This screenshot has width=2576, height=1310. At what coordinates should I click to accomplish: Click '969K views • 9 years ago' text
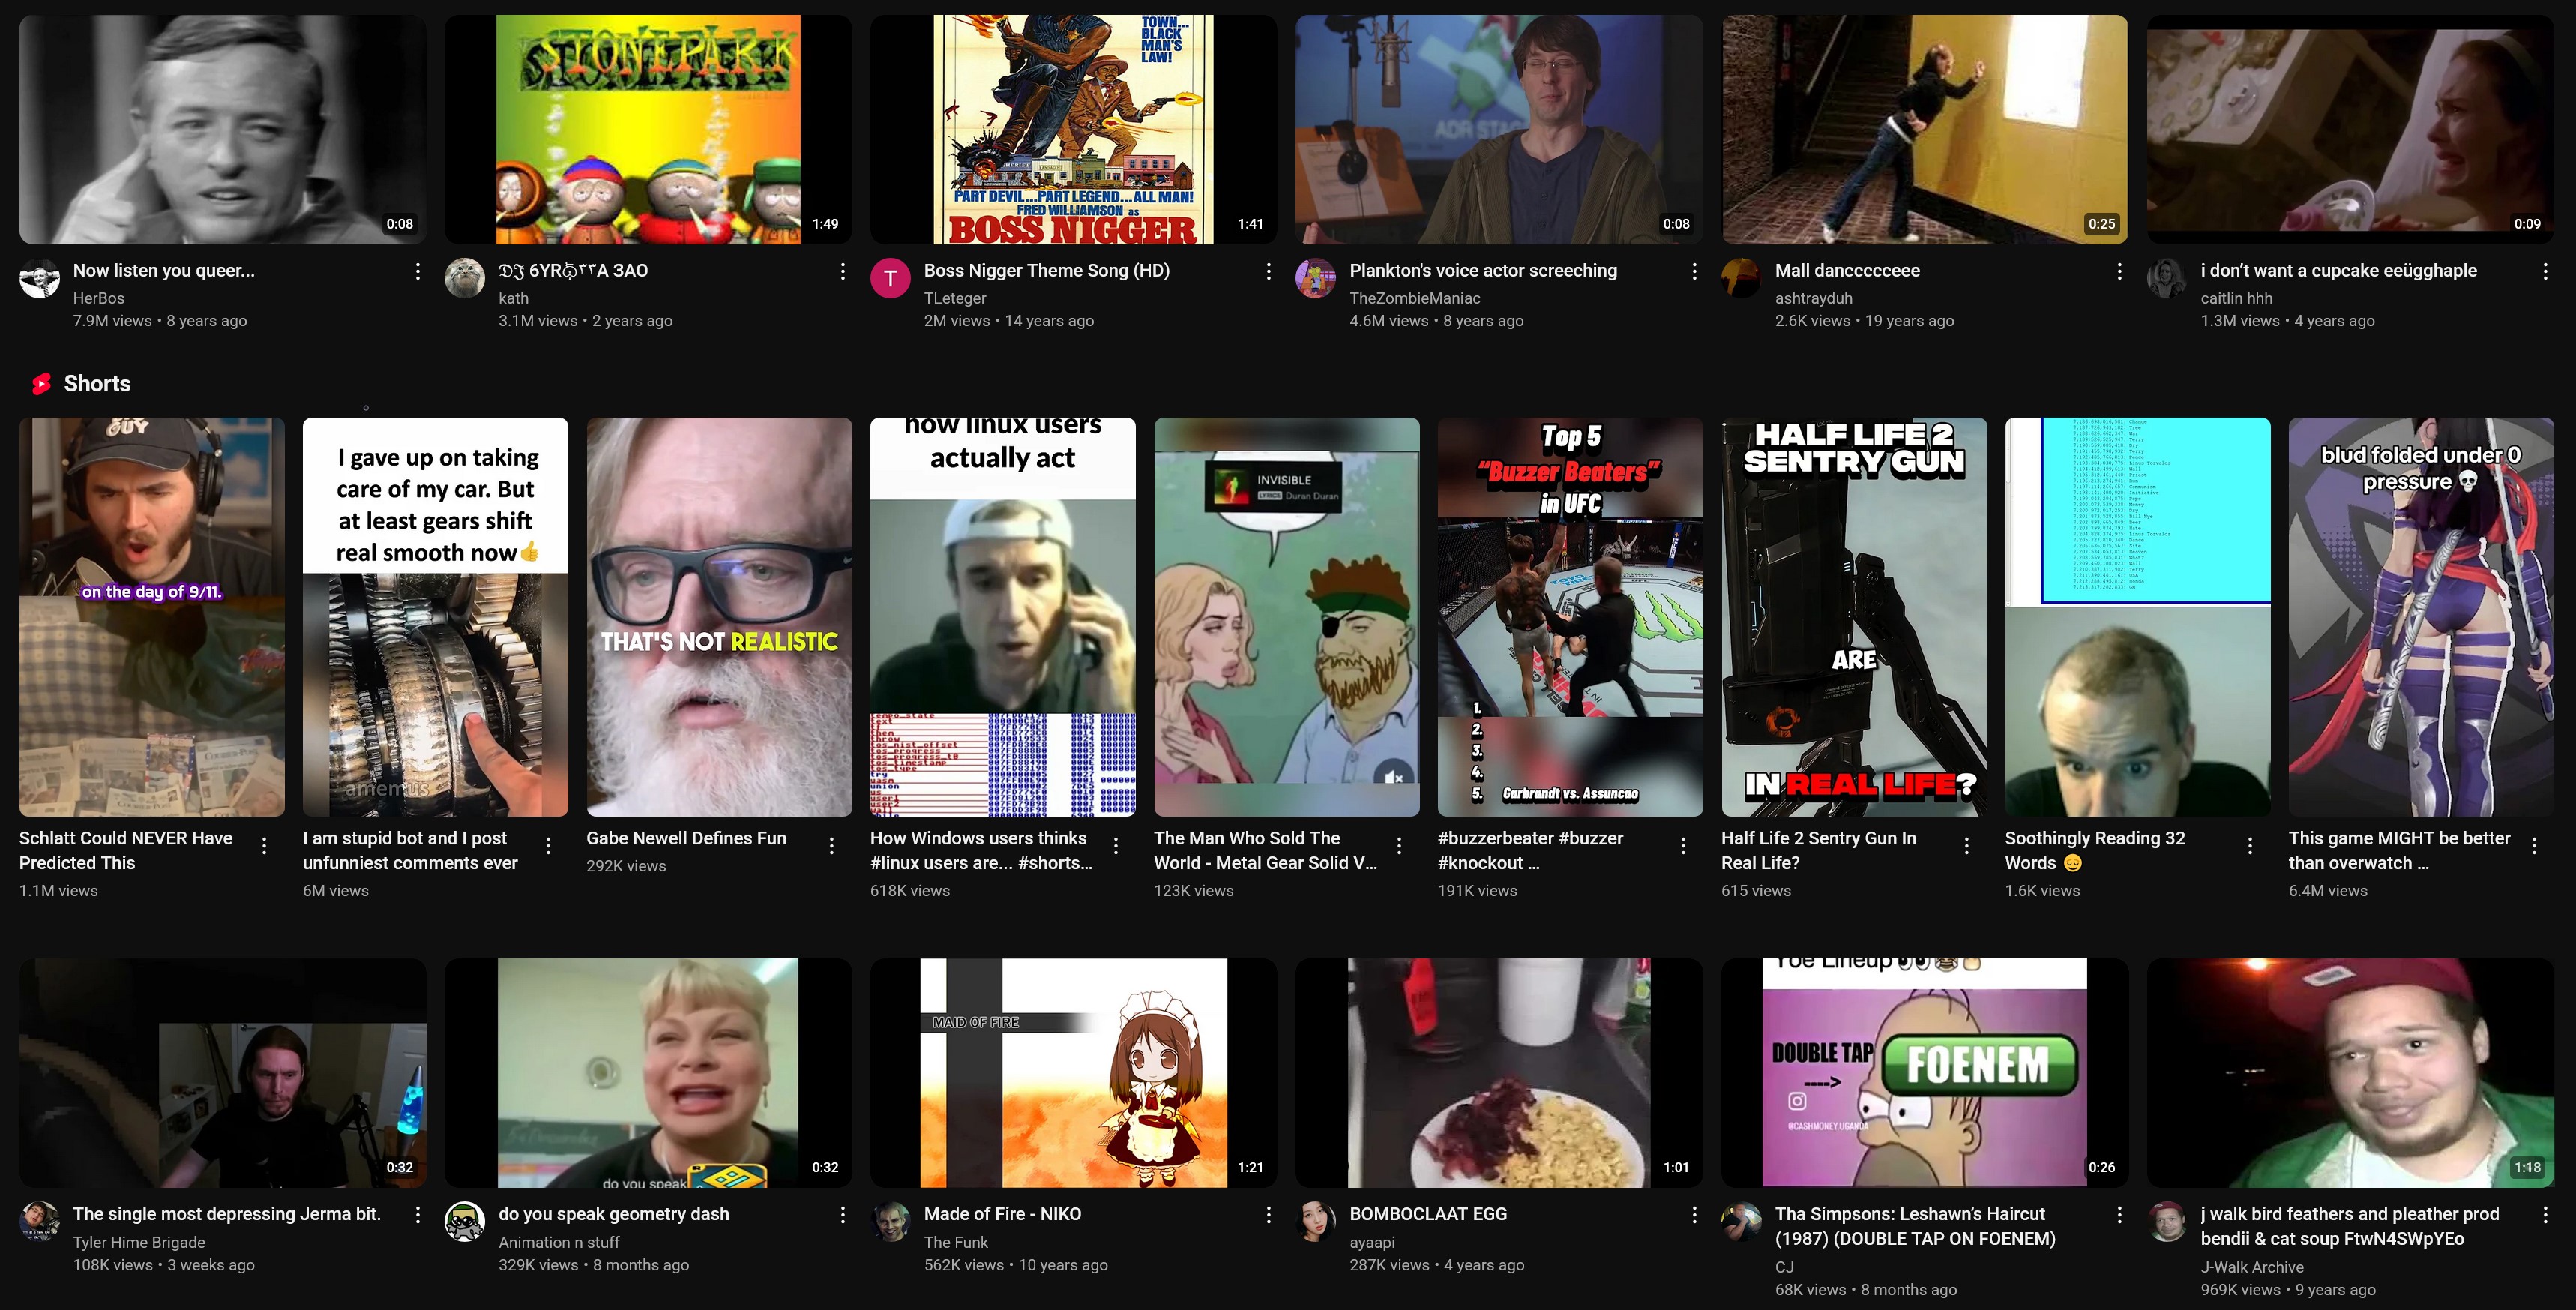point(2288,1290)
